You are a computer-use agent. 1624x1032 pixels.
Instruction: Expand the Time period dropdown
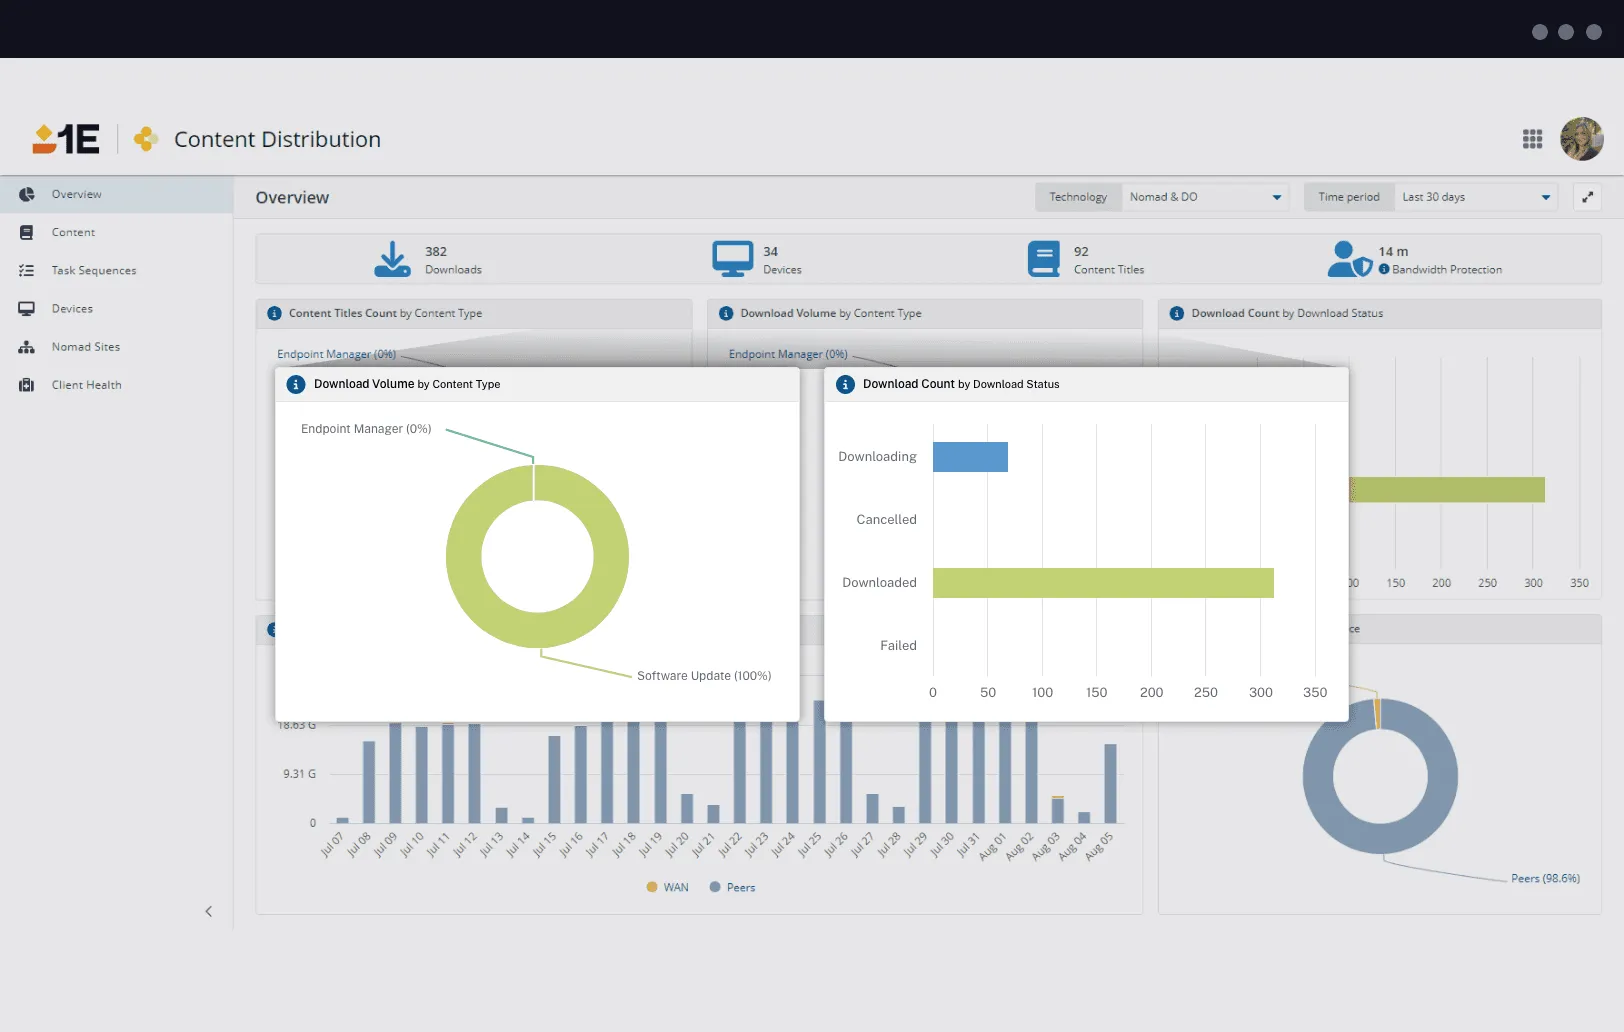tap(1476, 197)
